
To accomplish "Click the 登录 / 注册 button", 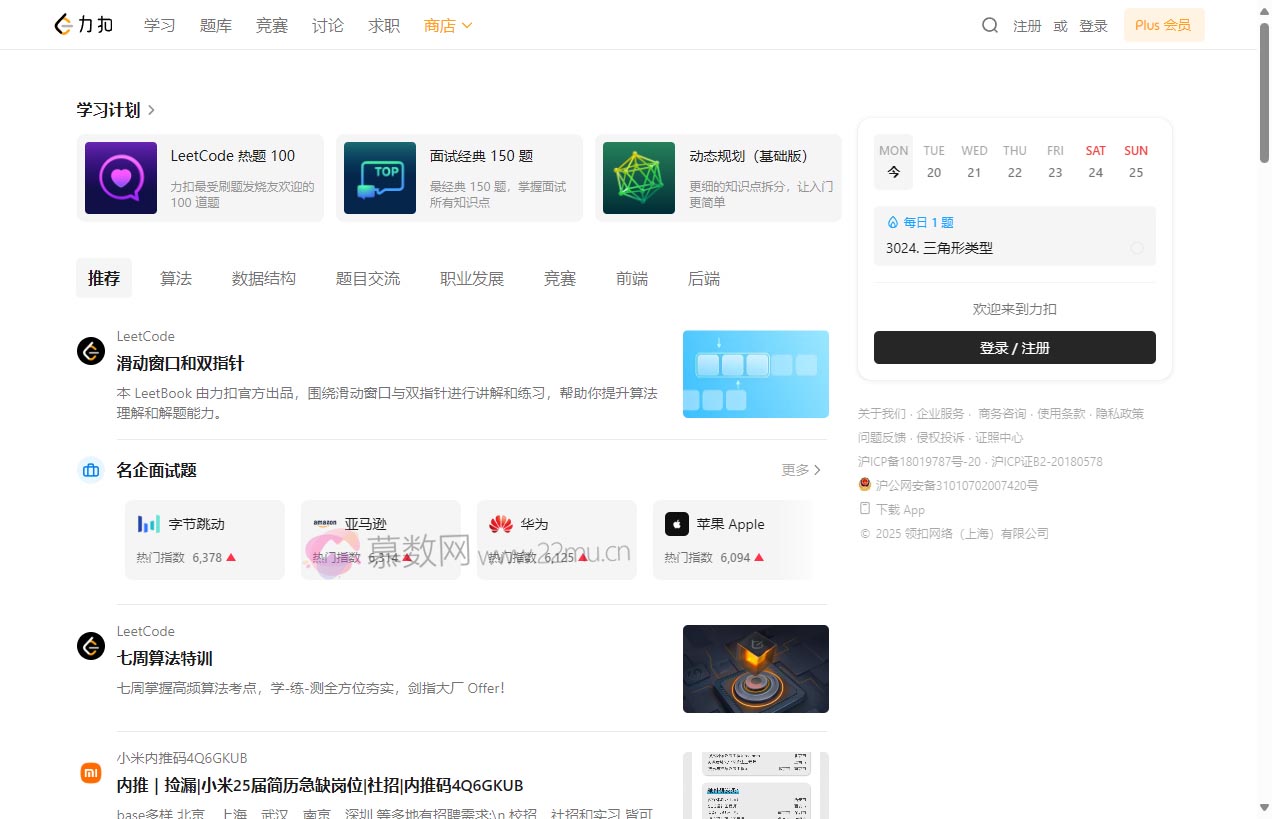I will pos(1014,347).
